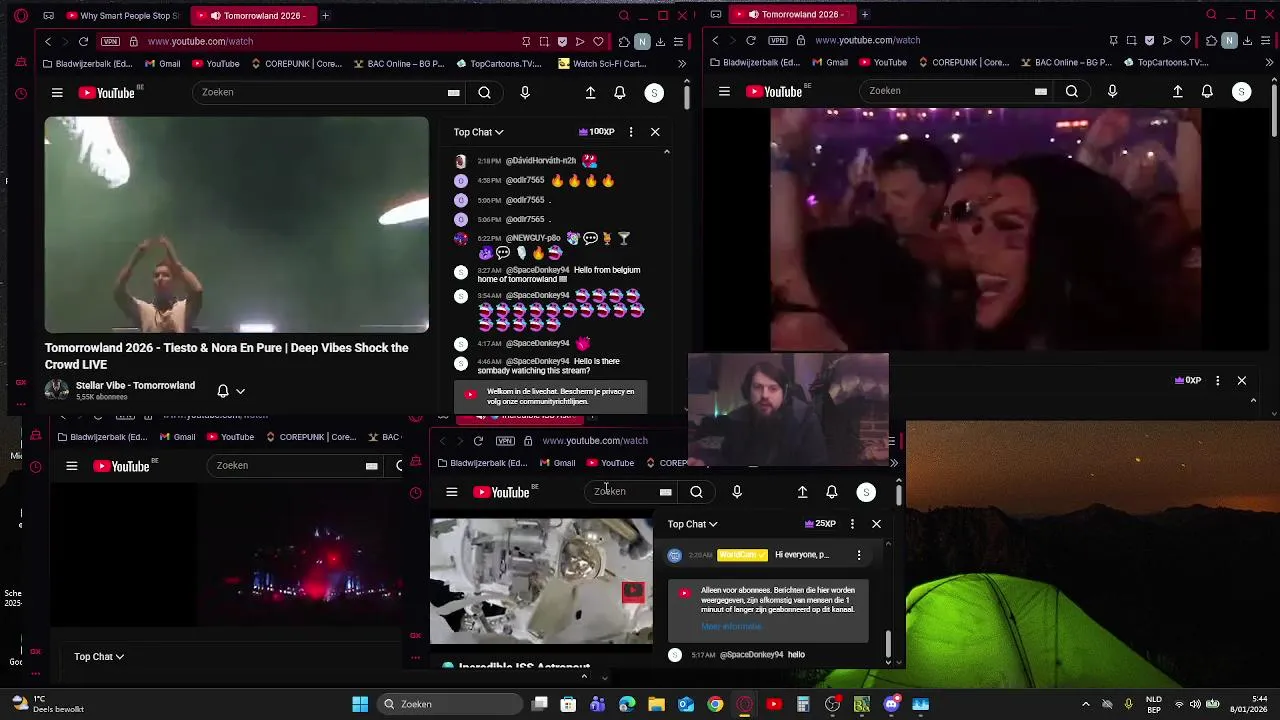This screenshot has width=1280, height=720.
Task: Open message options for the WorldCam chat message
Action: point(858,555)
